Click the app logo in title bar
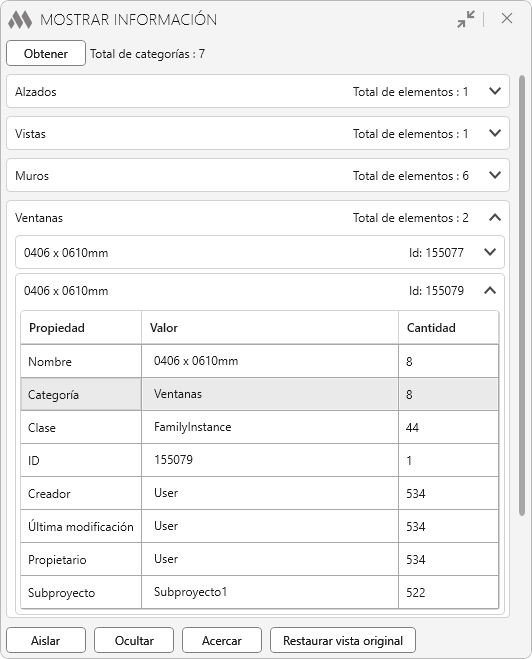The height and width of the screenshot is (659, 532). tap(20, 19)
